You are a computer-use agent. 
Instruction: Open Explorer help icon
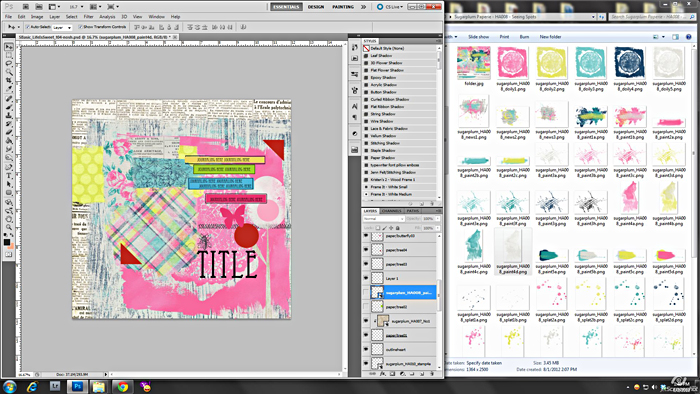[688, 37]
